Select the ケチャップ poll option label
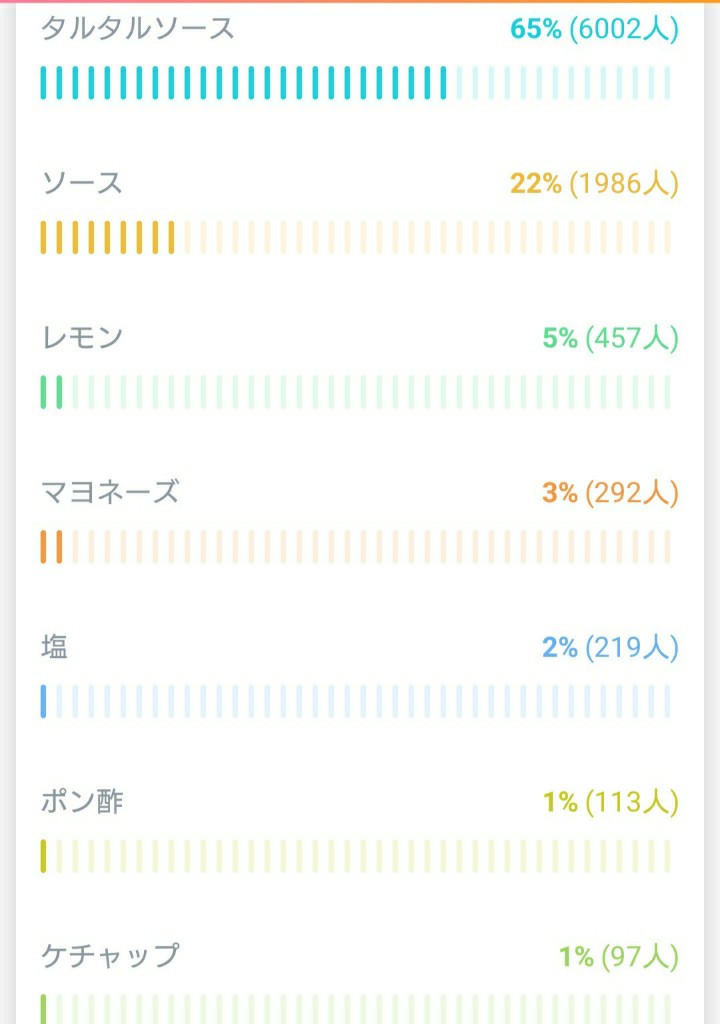The width and height of the screenshot is (720, 1024). 110,956
